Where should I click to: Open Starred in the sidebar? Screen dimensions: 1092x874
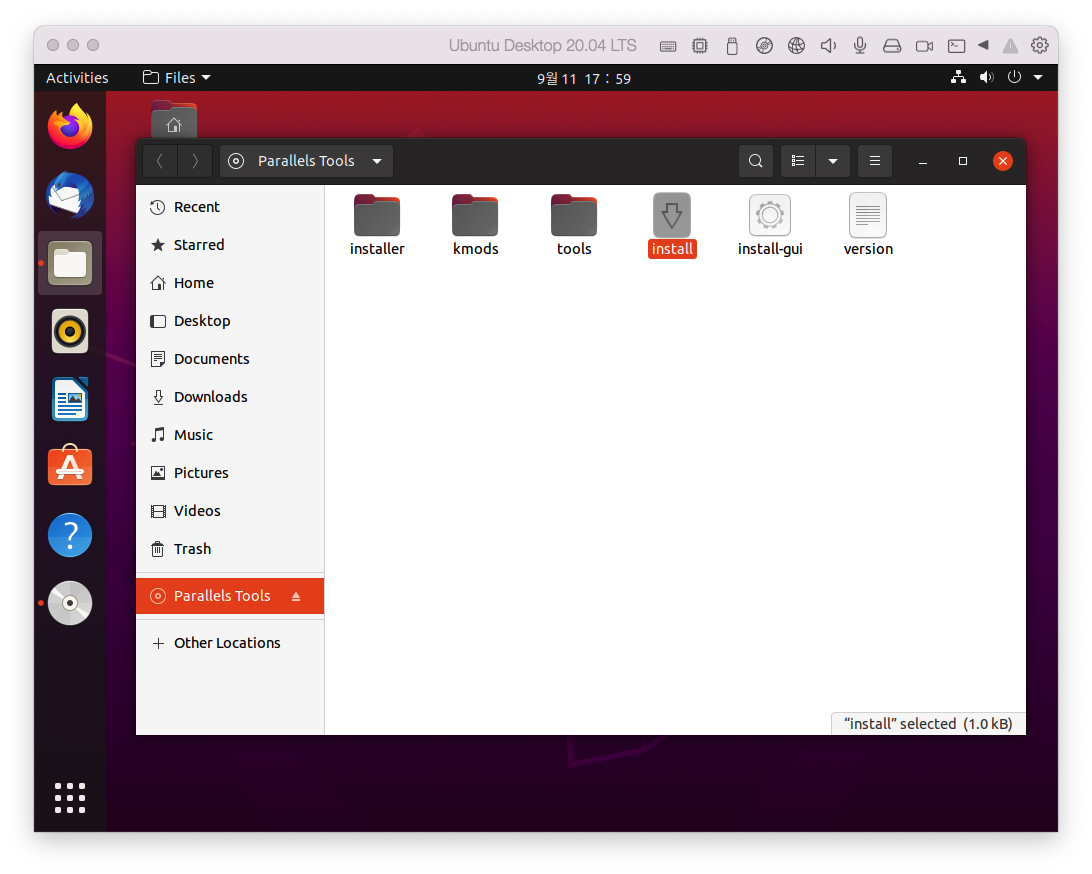tap(230, 245)
